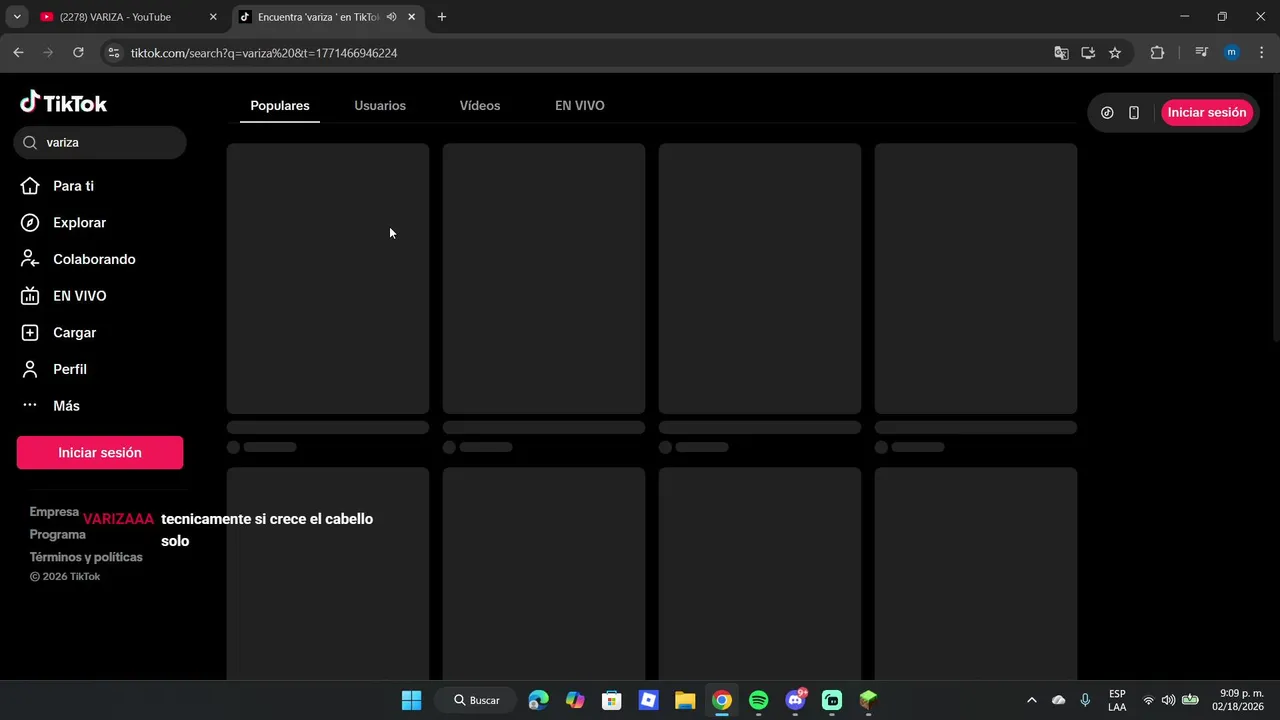
Task: Open the media control music-note icon
Action: [x=1202, y=53]
